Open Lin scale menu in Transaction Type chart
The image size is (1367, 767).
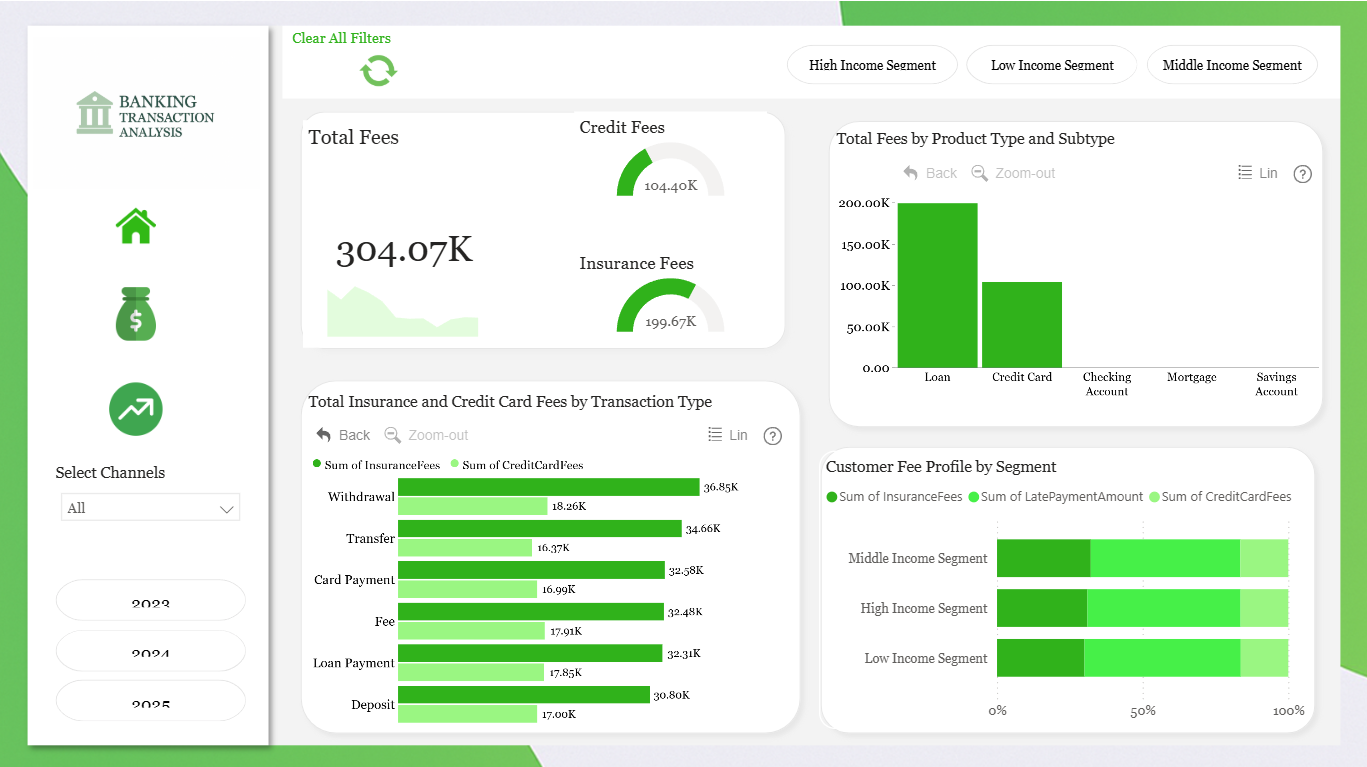click(x=727, y=435)
